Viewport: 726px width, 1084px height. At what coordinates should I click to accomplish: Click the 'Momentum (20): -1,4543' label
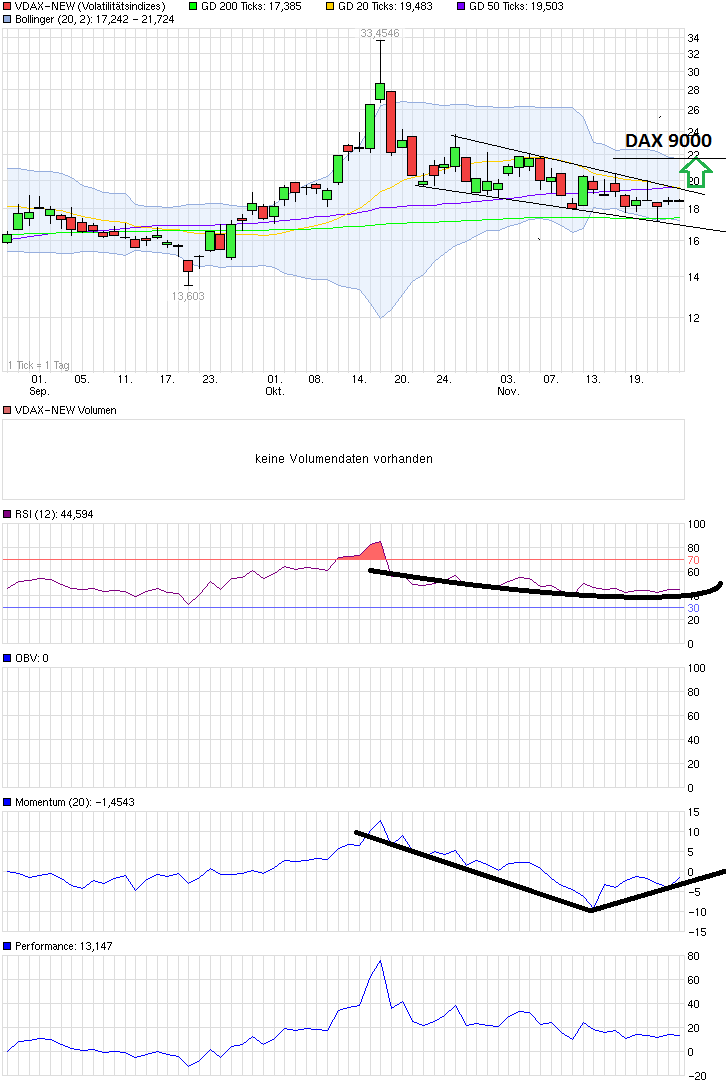tap(75, 802)
